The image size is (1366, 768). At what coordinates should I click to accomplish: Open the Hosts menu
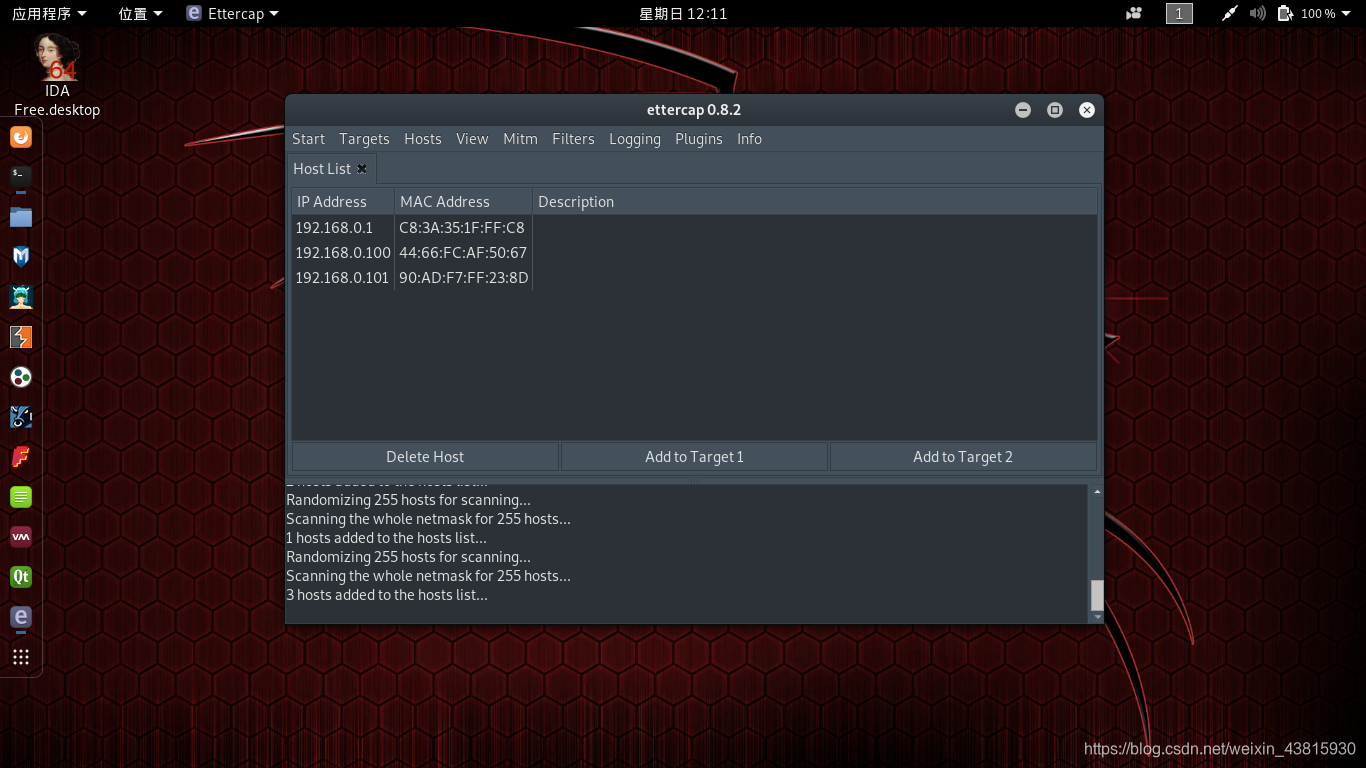coord(423,139)
